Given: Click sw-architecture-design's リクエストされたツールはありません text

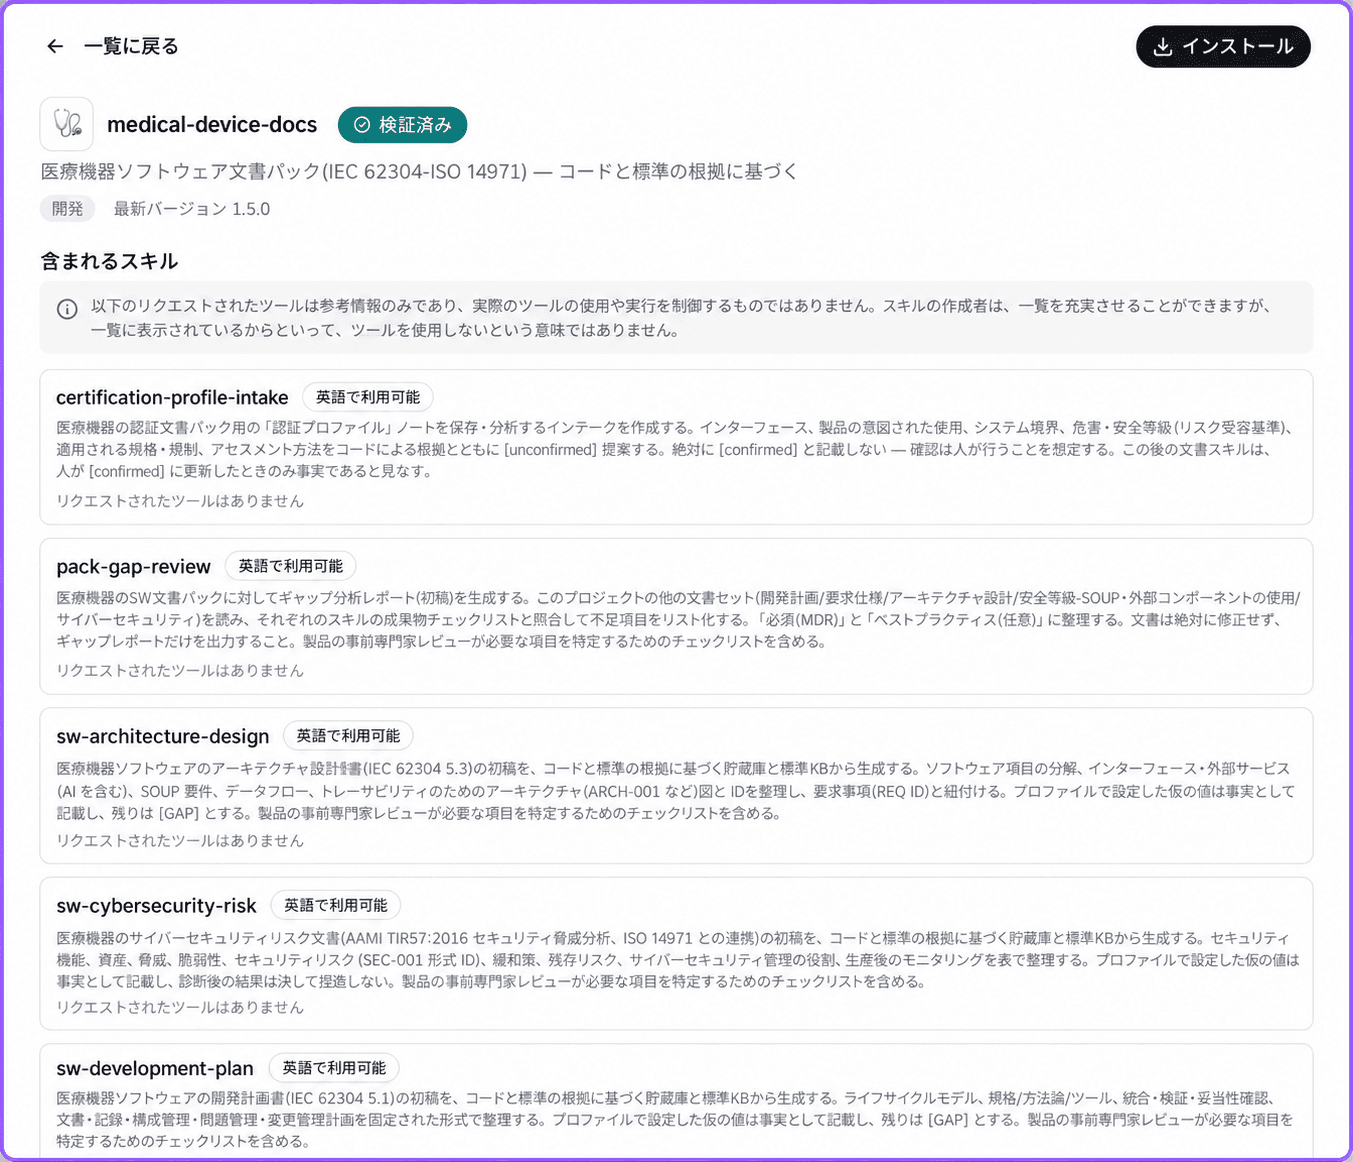Looking at the screenshot, I should [x=180, y=841].
